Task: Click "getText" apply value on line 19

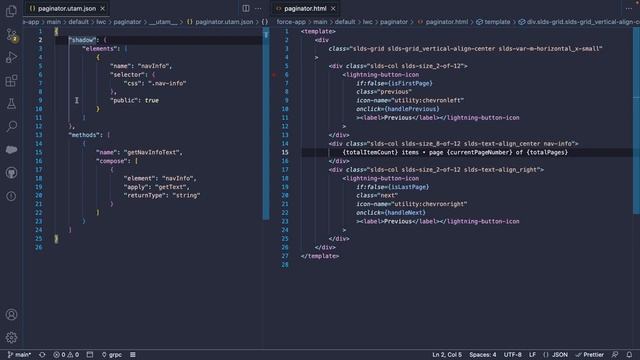Action: (171, 187)
